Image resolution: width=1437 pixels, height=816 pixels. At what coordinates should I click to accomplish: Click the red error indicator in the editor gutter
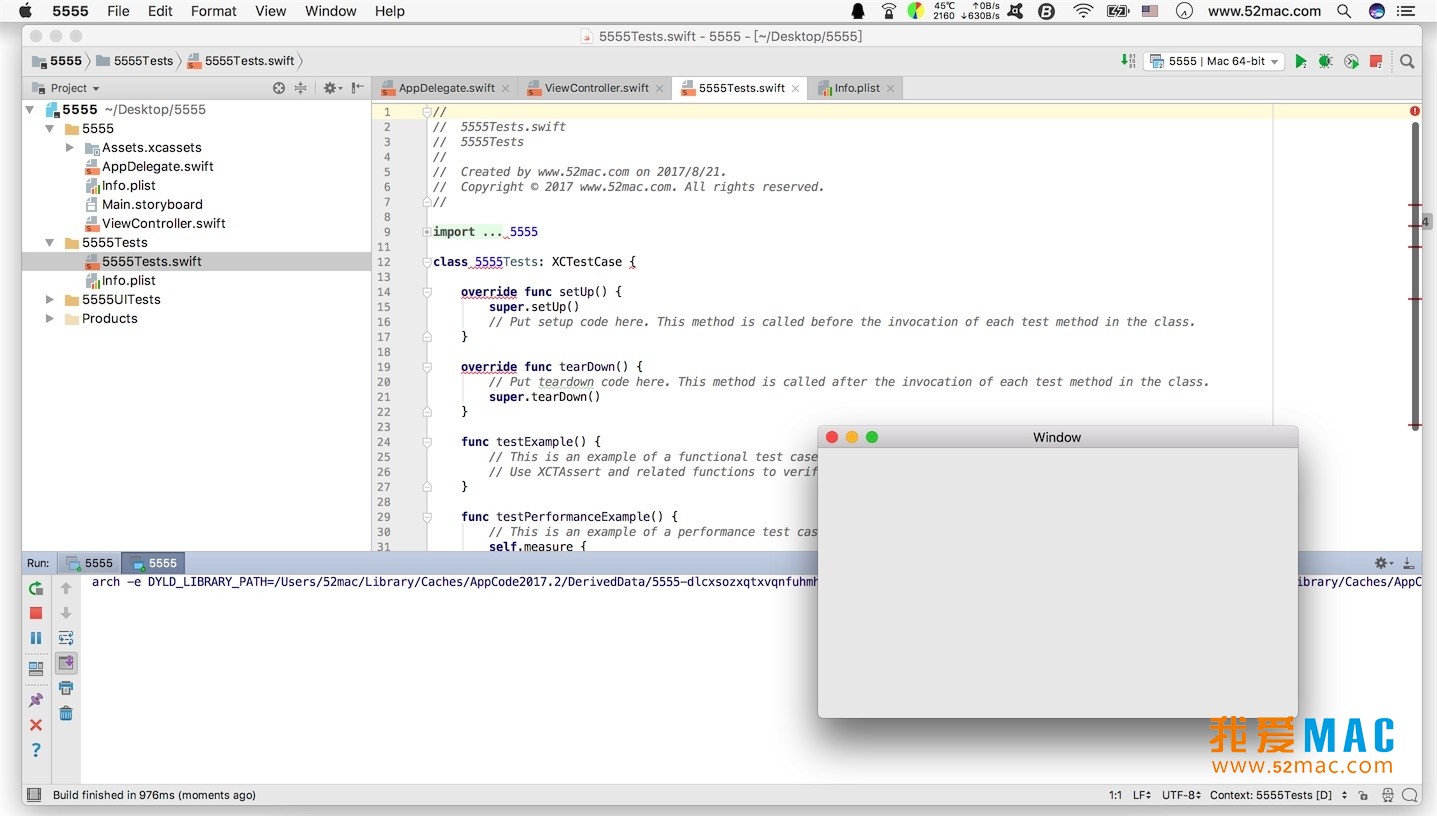1415,111
